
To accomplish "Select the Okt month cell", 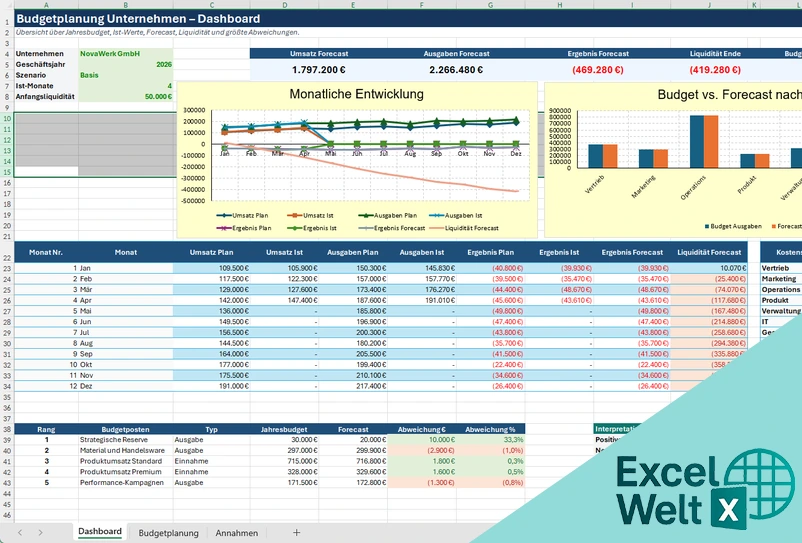I will 126,365.
